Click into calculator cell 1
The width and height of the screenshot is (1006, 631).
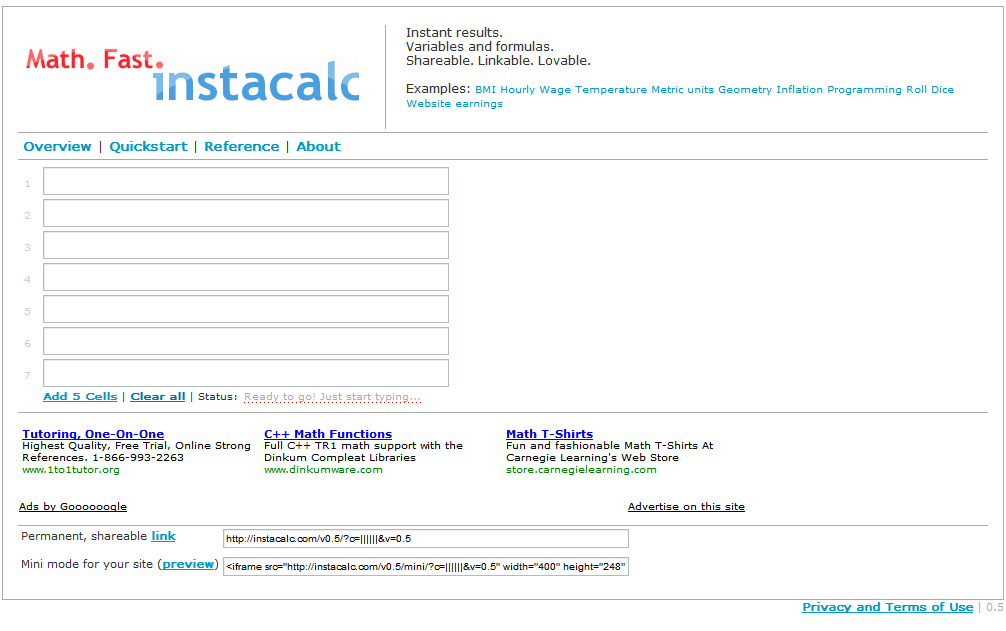(245, 181)
